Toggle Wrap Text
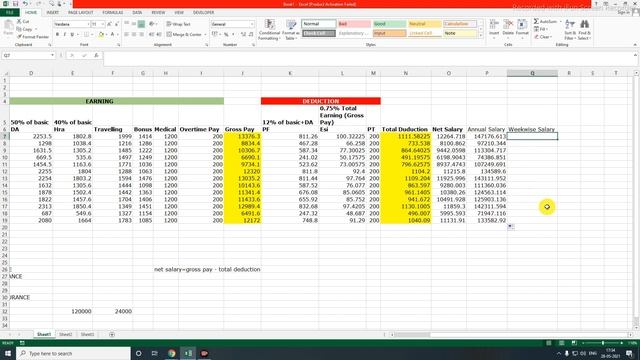The image size is (640, 360). click(178, 24)
